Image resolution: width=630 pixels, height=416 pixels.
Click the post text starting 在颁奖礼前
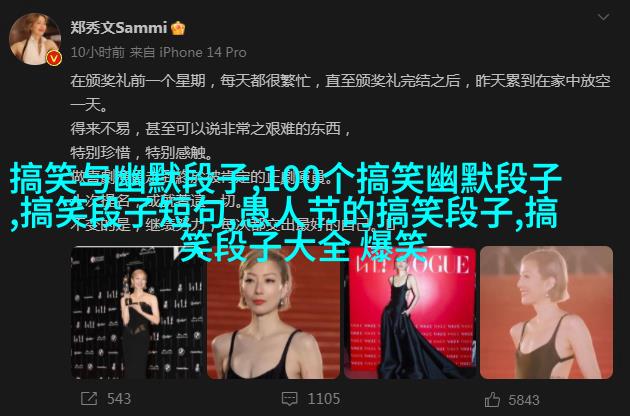(341, 93)
